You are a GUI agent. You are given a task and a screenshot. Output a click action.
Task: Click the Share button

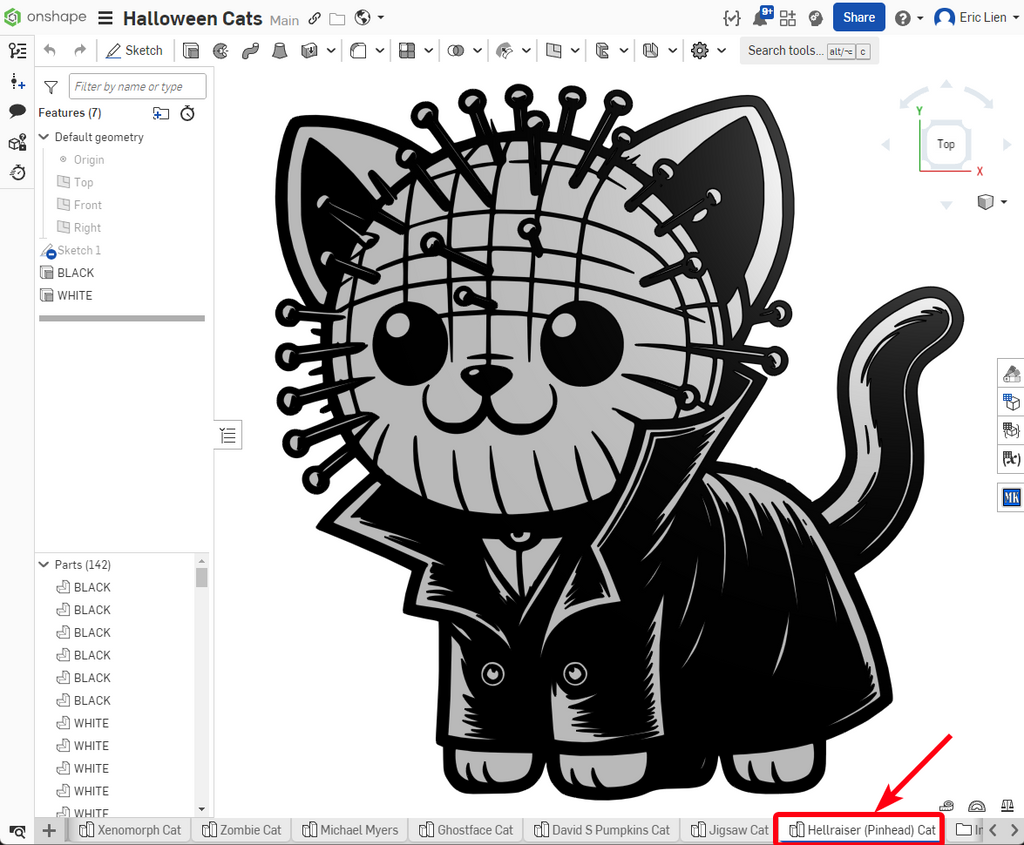pyautogui.click(x=858, y=18)
